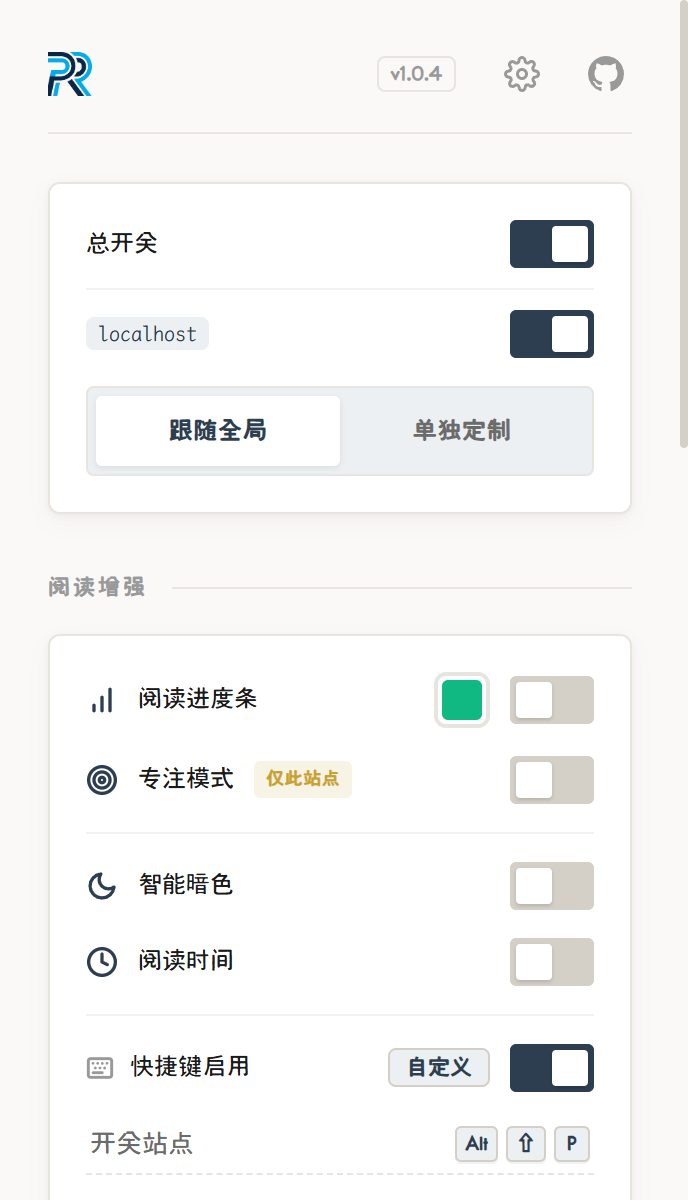Viewport: 688px width, 1200px height.
Task: Click the PR logo icon
Action: tap(69, 74)
